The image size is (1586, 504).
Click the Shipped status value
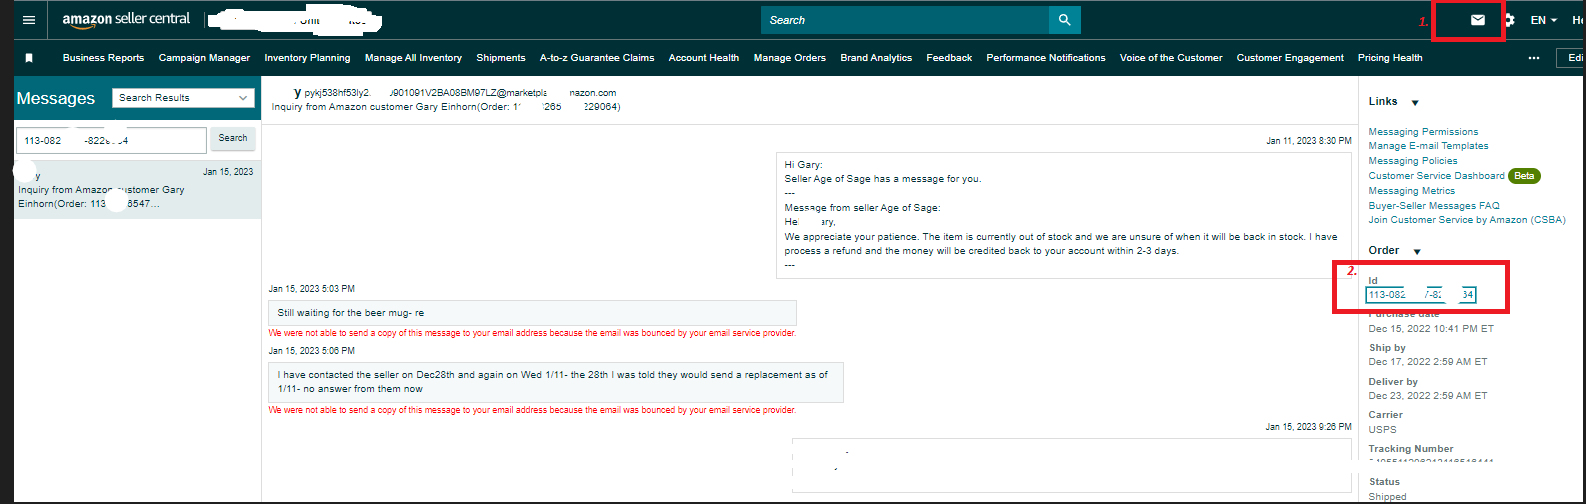pos(1387,497)
